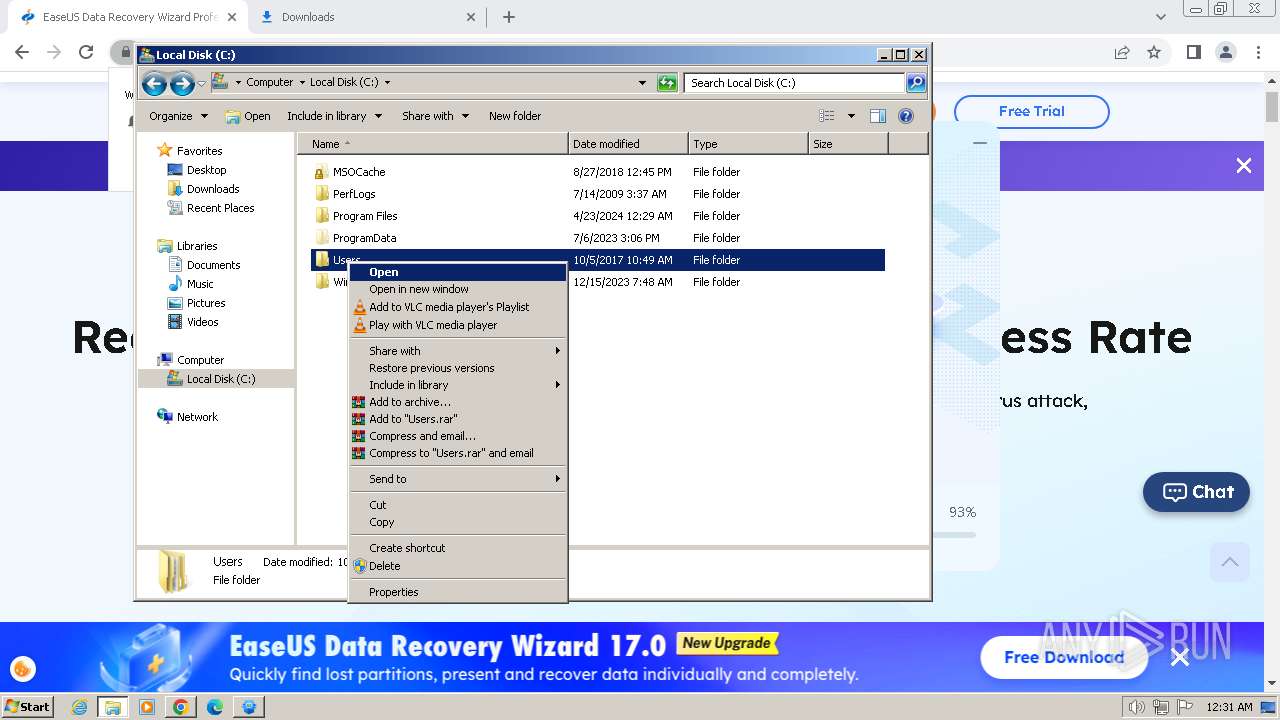Viewport: 1280px width, 720px height.
Task: Open Chrome tab search dropdown arrow
Action: 1160,17
